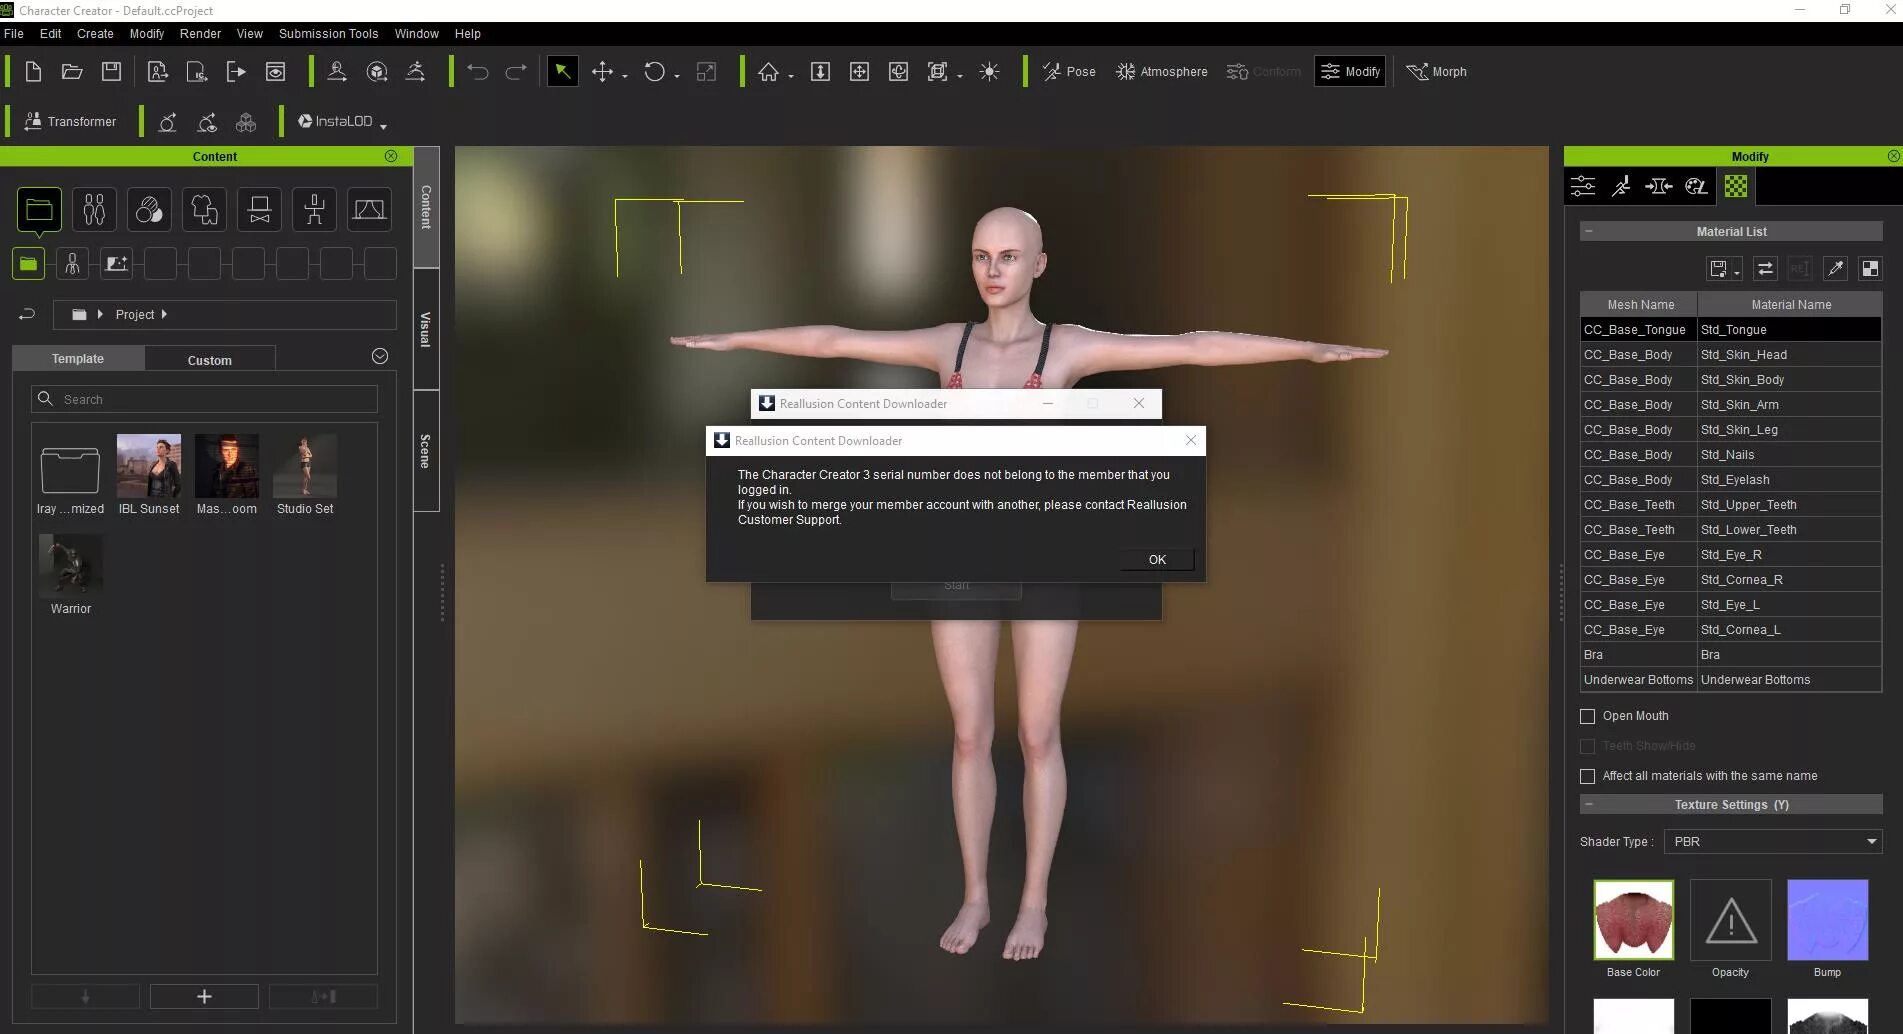Screen dimensions: 1903x1034
Task: Expand the content options circle arrow
Action: tap(380, 357)
